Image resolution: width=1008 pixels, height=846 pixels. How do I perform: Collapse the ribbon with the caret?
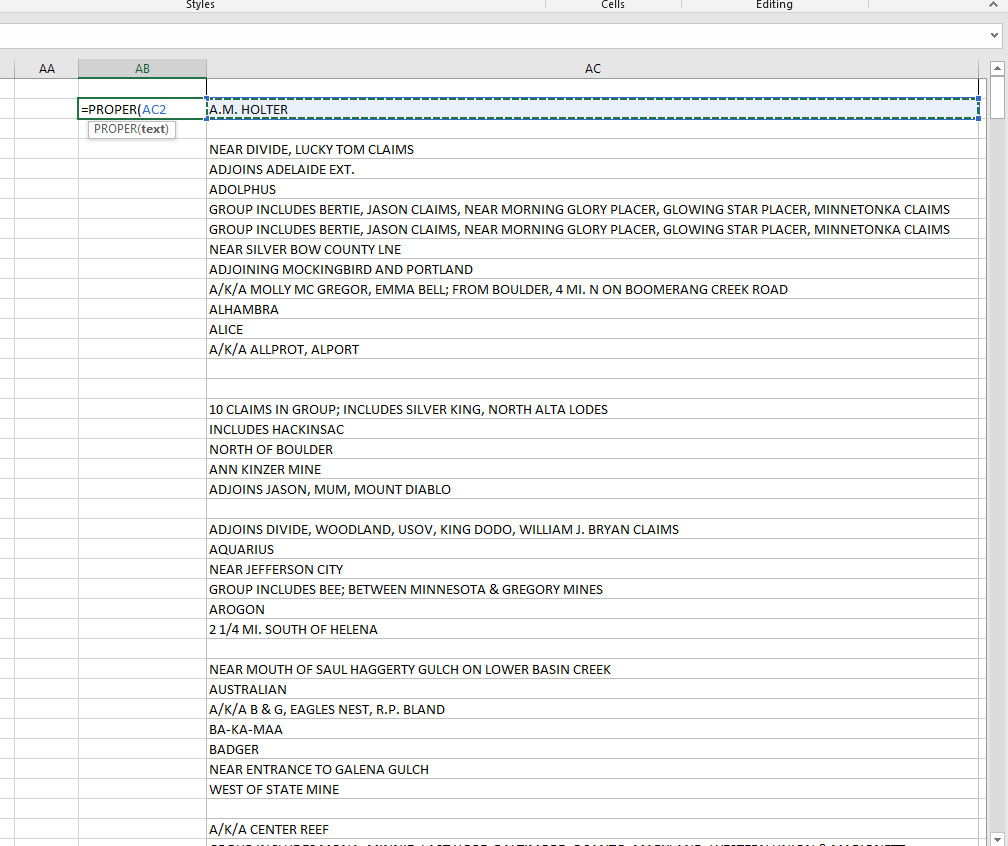coord(993,6)
